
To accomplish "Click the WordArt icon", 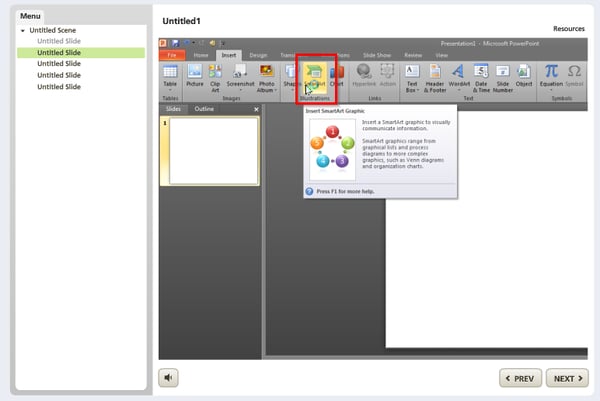I will pyautogui.click(x=458, y=72).
